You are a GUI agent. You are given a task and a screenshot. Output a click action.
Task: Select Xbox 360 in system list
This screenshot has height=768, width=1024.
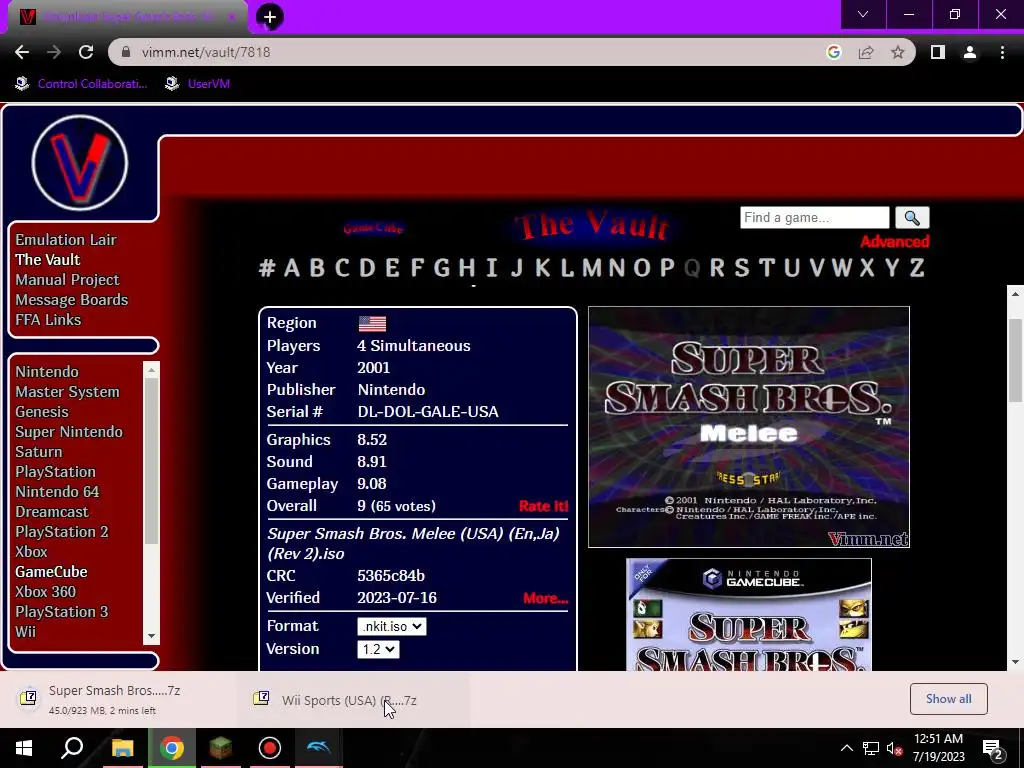pos(46,592)
